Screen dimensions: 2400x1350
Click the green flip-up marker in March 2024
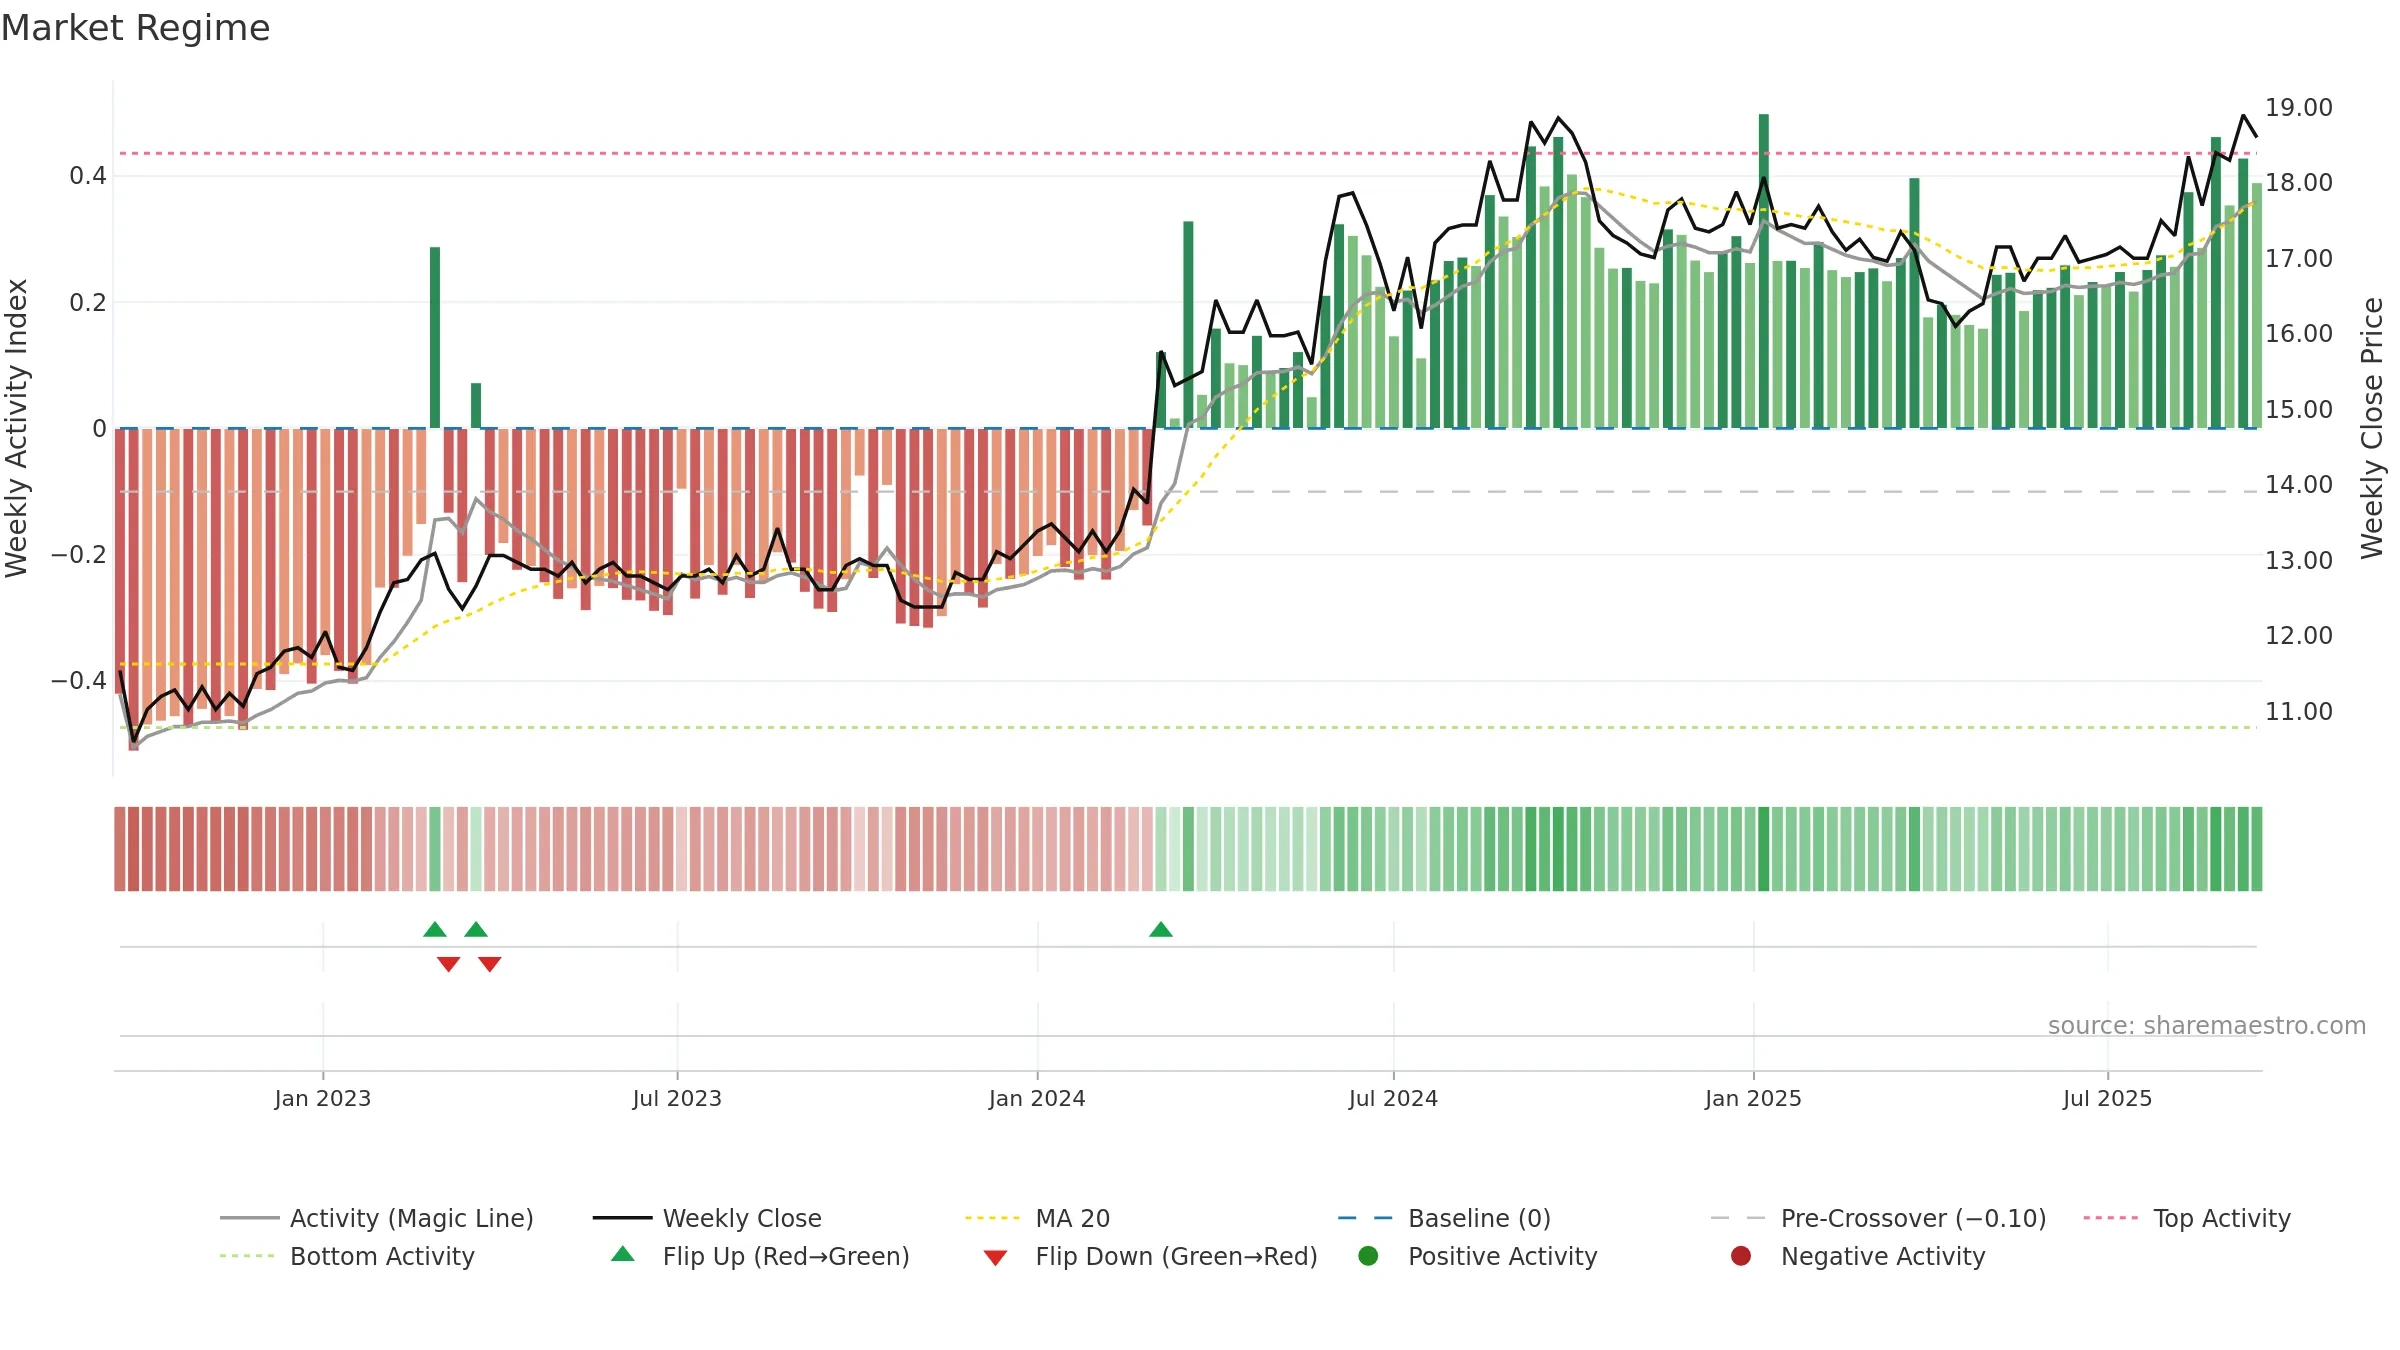coord(1161,930)
